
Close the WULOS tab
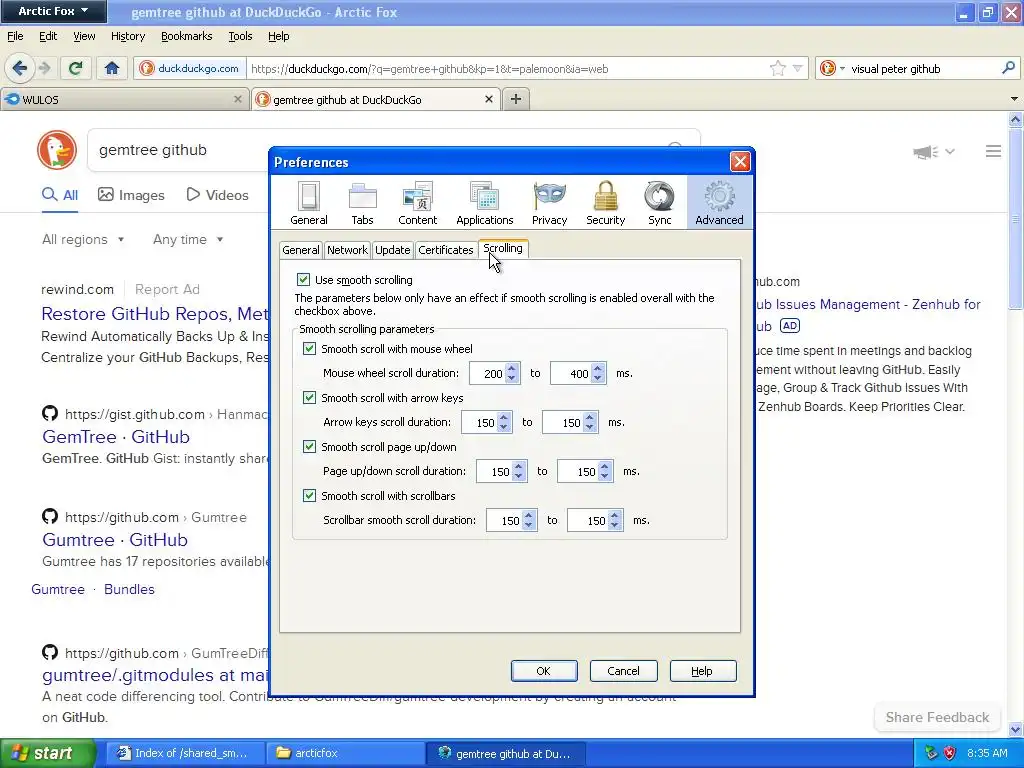(238, 99)
